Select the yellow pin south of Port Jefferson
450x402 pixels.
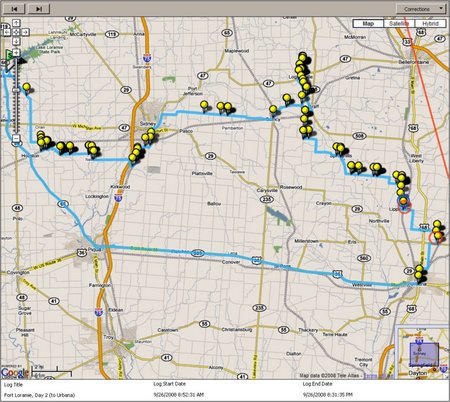pyautogui.click(x=204, y=105)
